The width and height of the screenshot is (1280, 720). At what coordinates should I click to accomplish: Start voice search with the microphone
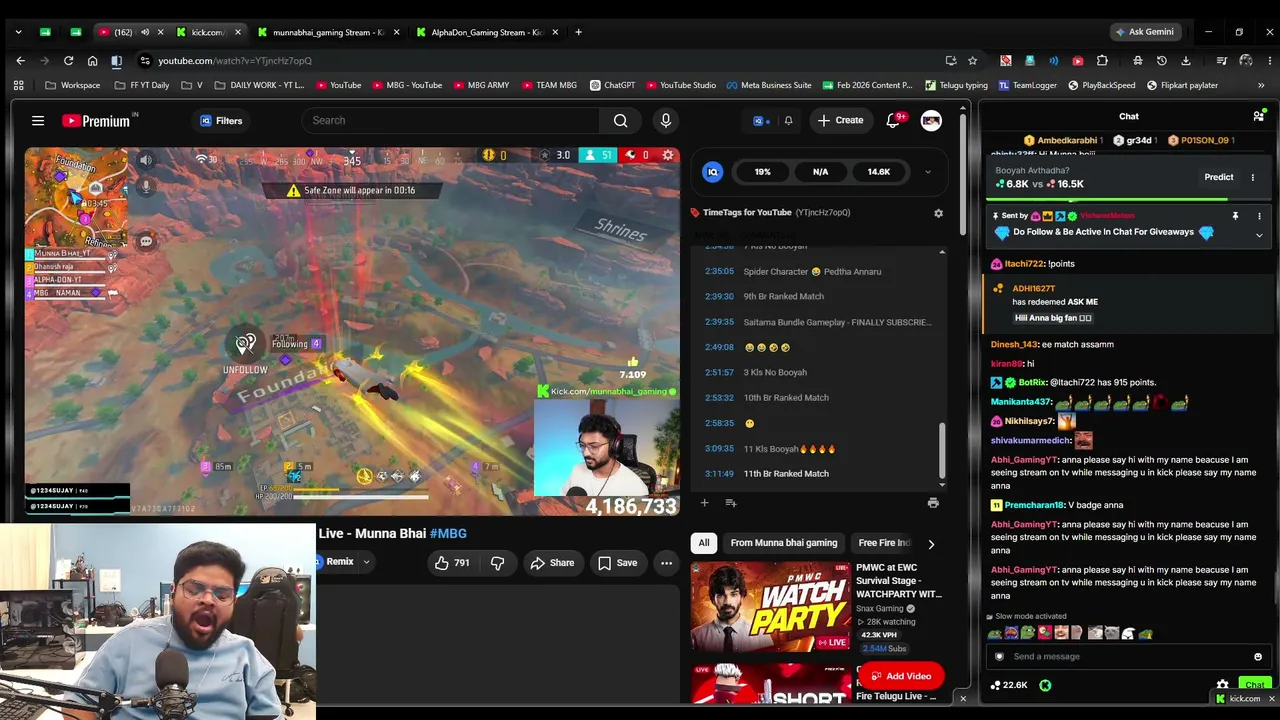[x=666, y=121]
